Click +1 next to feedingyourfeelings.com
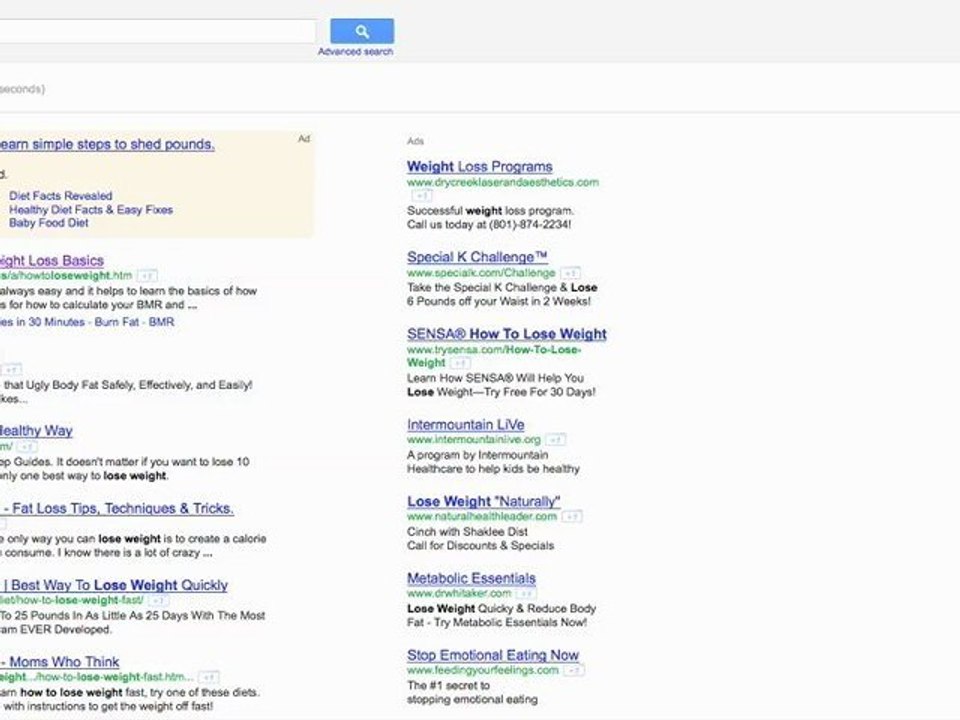Image resolution: width=960 pixels, height=720 pixels. [x=574, y=670]
